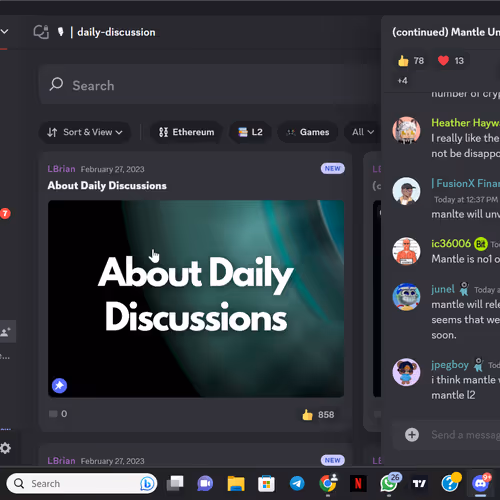Click the add friends icon in left sidebar
The image size is (500, 500).
[6, 332]
